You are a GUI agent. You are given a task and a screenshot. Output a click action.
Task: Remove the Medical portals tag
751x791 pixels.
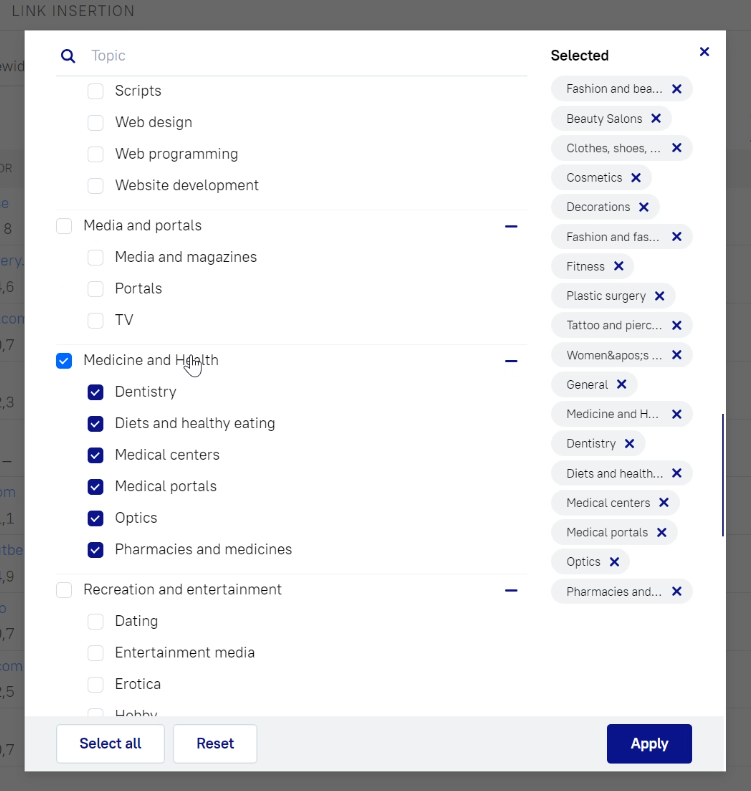(662, 532)
